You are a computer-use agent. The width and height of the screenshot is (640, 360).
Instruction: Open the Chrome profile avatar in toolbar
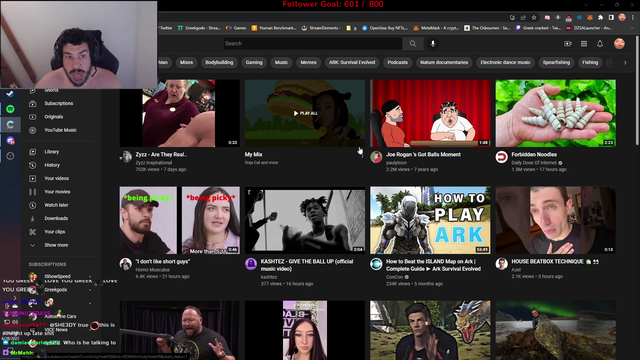[622, 17]
